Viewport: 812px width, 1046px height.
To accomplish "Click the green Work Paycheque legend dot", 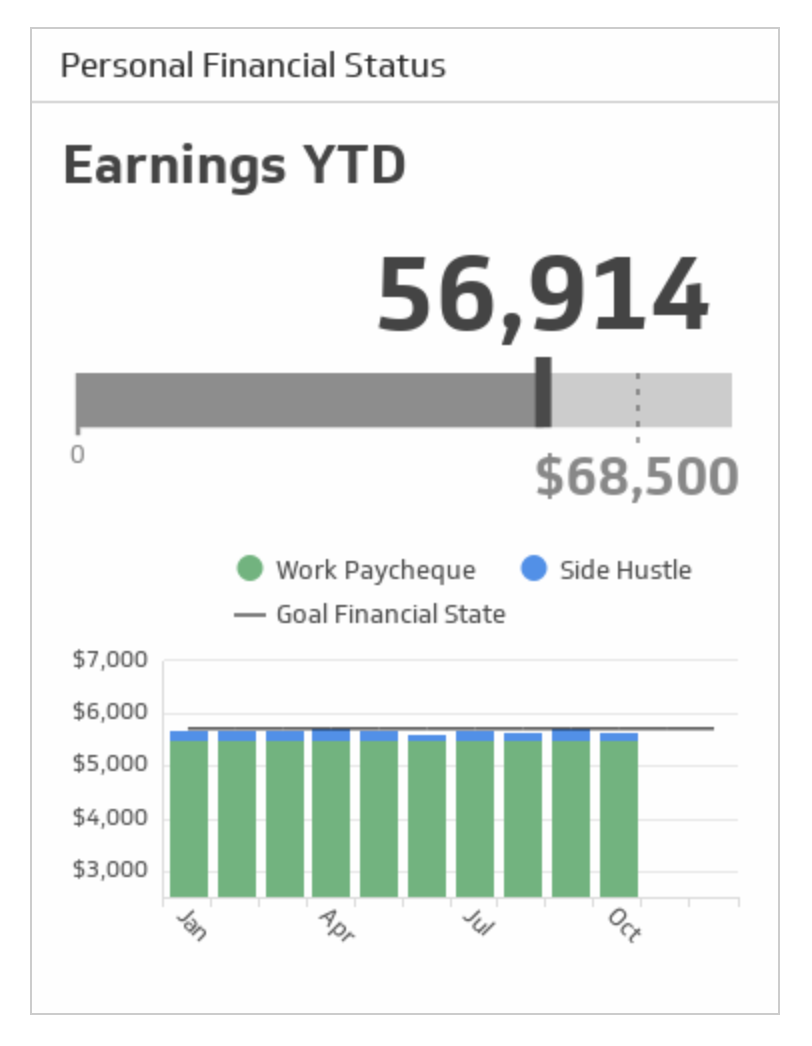I will [x=249, y=570].
